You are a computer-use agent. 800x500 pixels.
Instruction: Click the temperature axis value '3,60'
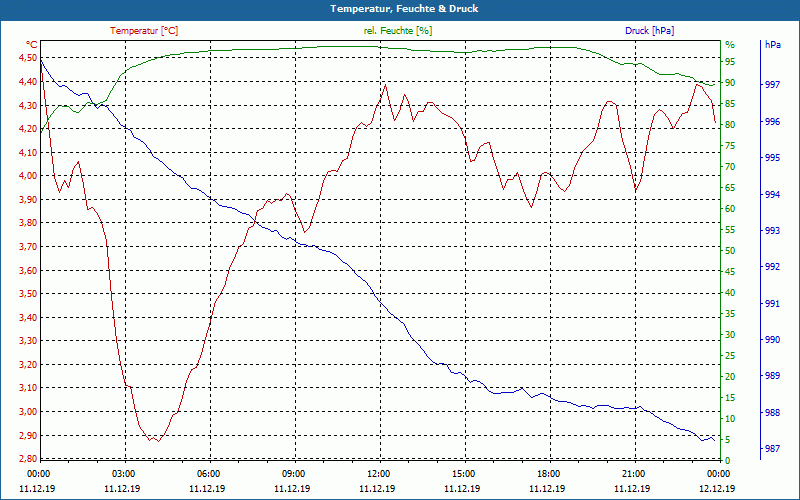(28, 270)
